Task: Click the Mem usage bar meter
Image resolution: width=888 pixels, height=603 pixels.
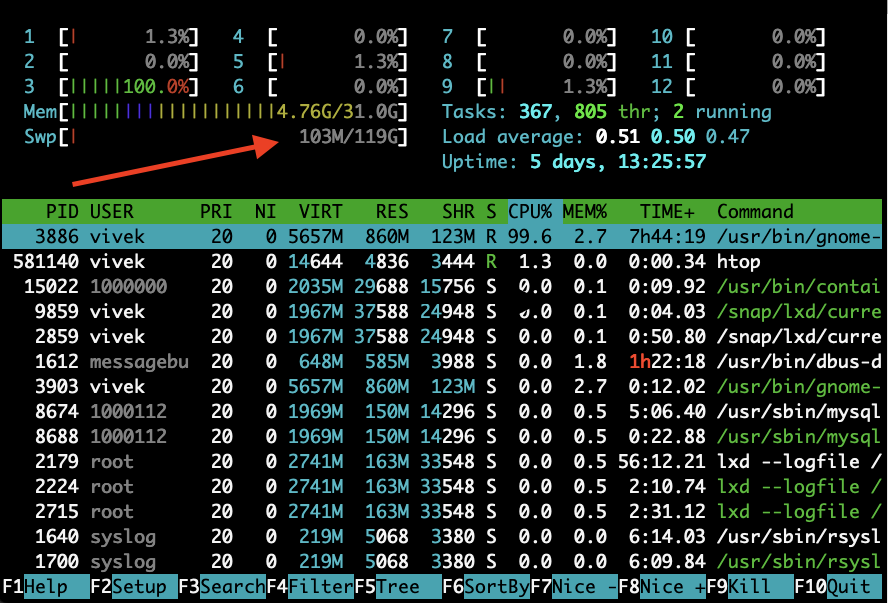Action: click(213, 112)
